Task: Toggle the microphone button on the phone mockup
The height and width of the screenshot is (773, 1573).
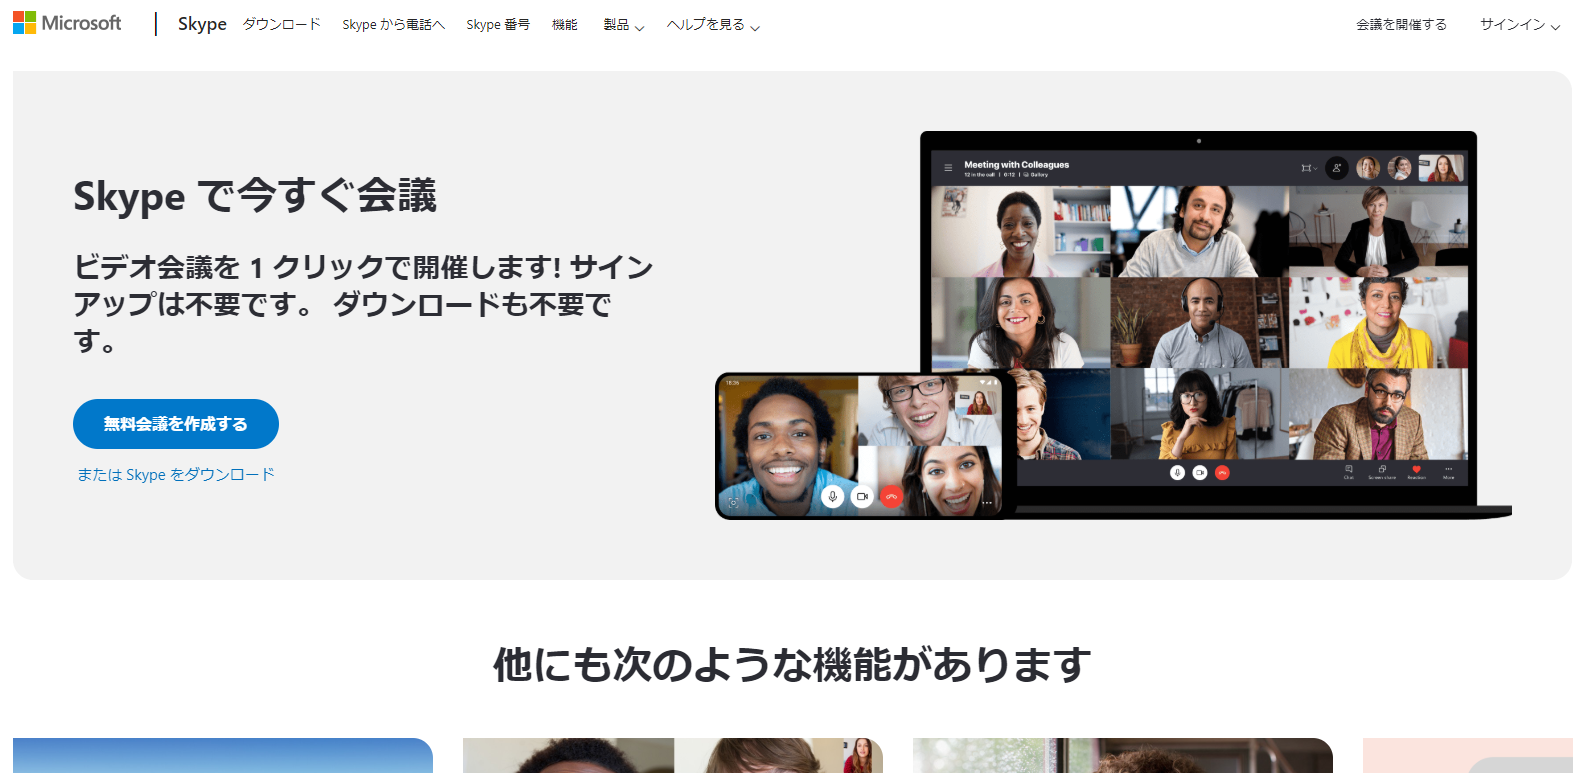Action: (832, 496)
